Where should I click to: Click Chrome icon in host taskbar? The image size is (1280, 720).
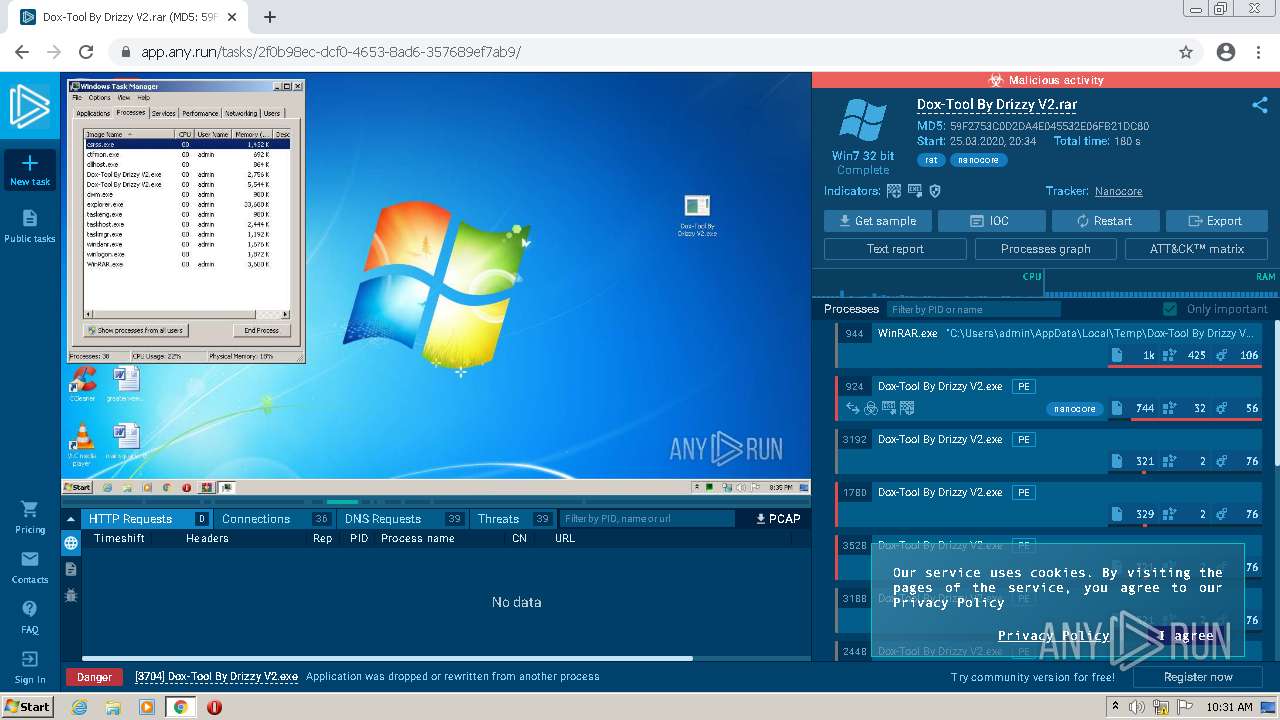180,707
